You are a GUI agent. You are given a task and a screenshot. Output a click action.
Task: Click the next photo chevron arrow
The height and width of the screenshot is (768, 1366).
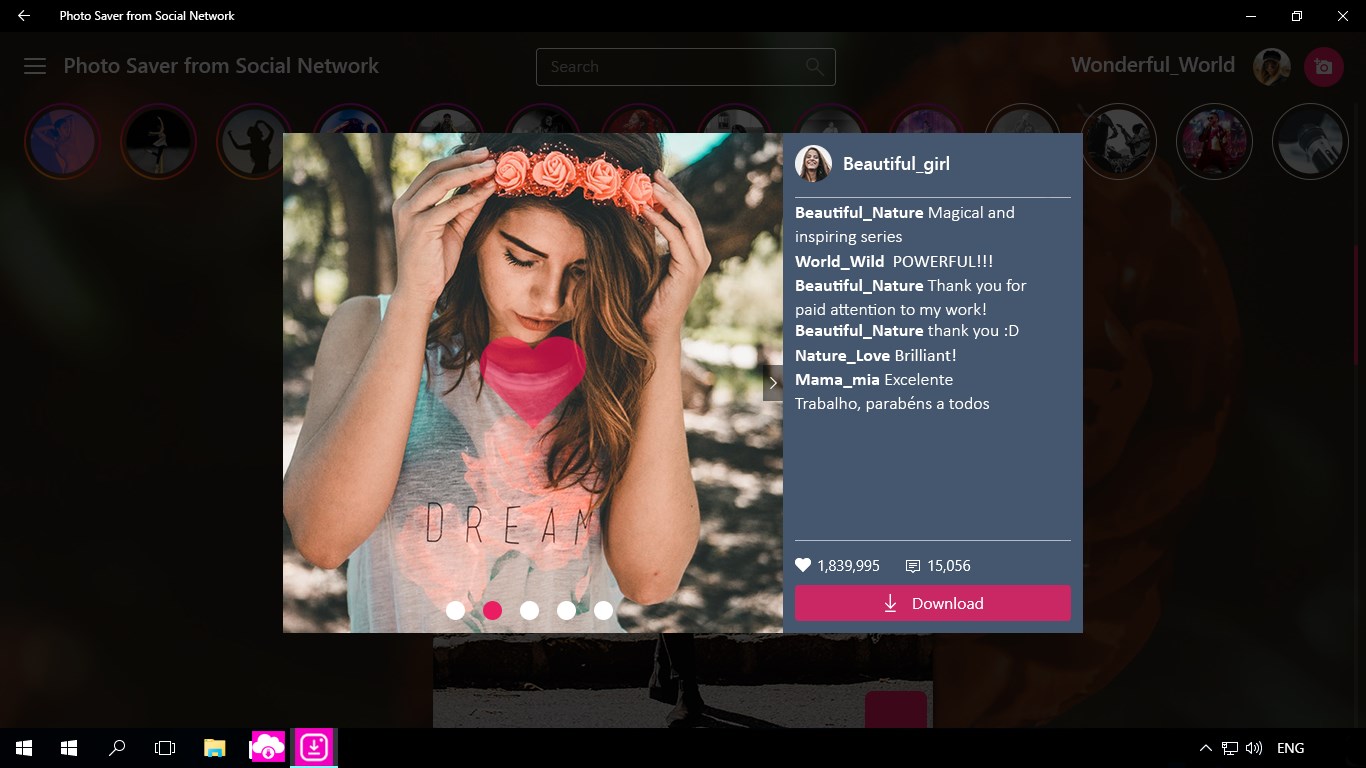(x=772, y=382)
